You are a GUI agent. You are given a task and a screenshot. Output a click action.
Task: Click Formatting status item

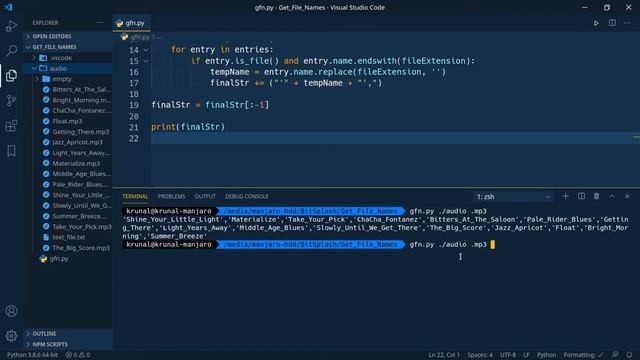(583, 355)
